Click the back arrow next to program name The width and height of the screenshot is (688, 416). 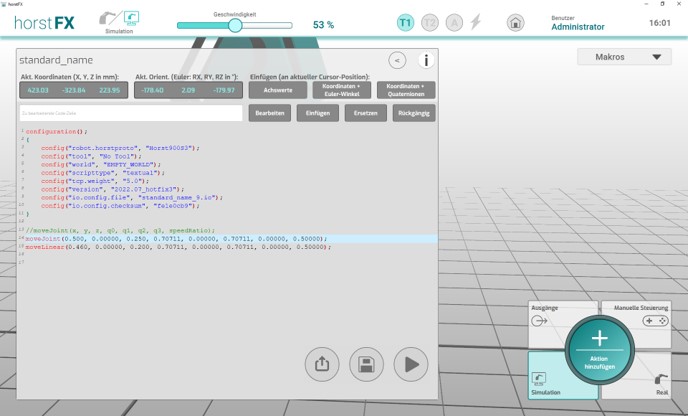397,61
